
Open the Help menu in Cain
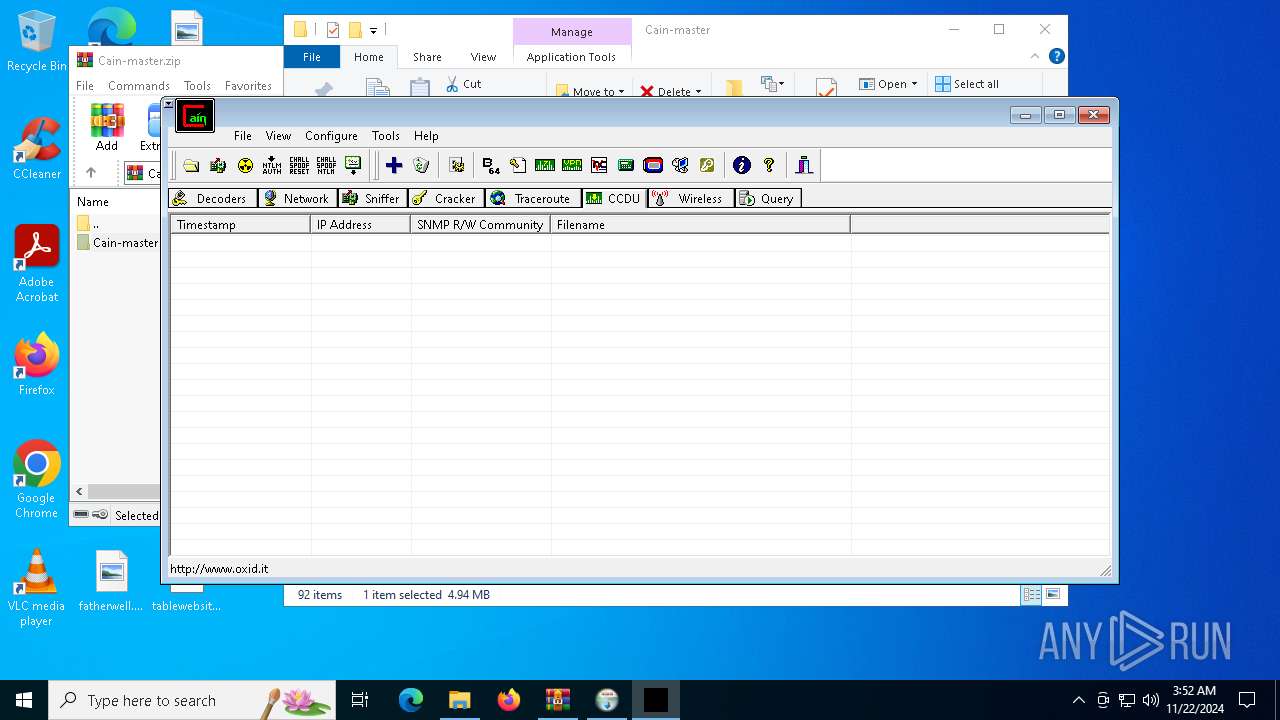pyautogui.click(x=426, y=136)
